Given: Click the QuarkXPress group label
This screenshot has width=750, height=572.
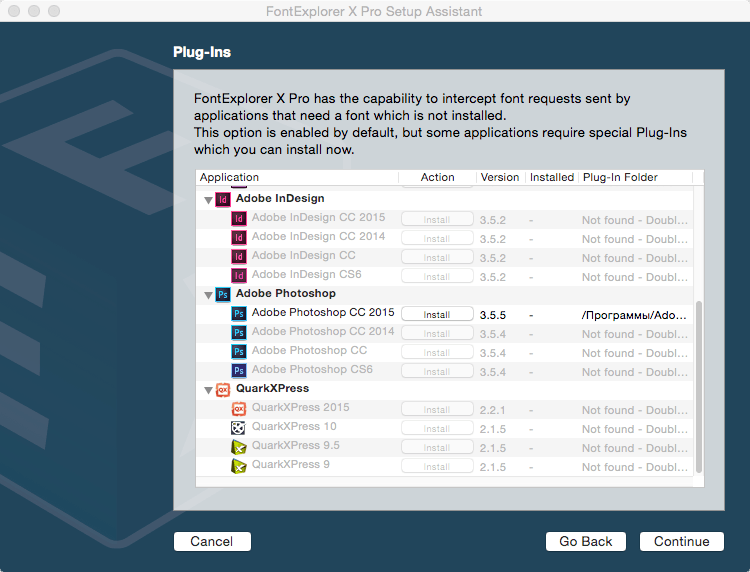Looking at the screenshot, I should coord(272,388).
